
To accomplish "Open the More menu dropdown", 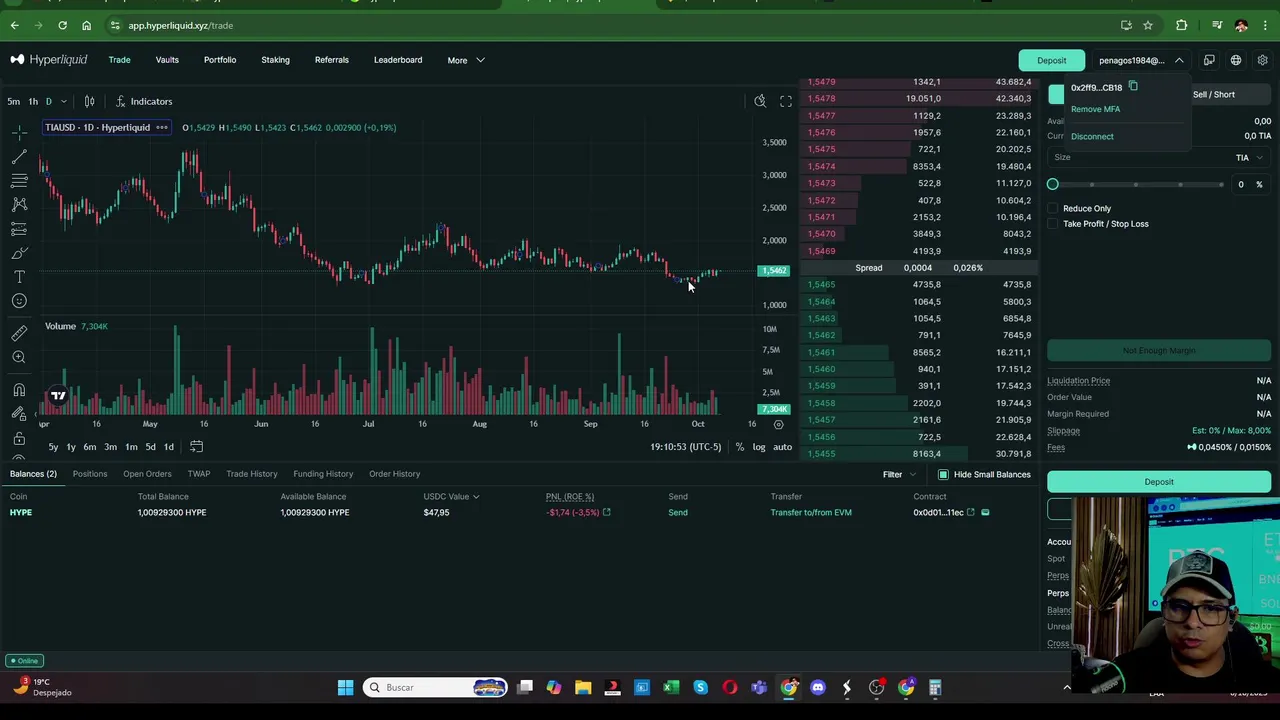I will (x=466, y=60).
